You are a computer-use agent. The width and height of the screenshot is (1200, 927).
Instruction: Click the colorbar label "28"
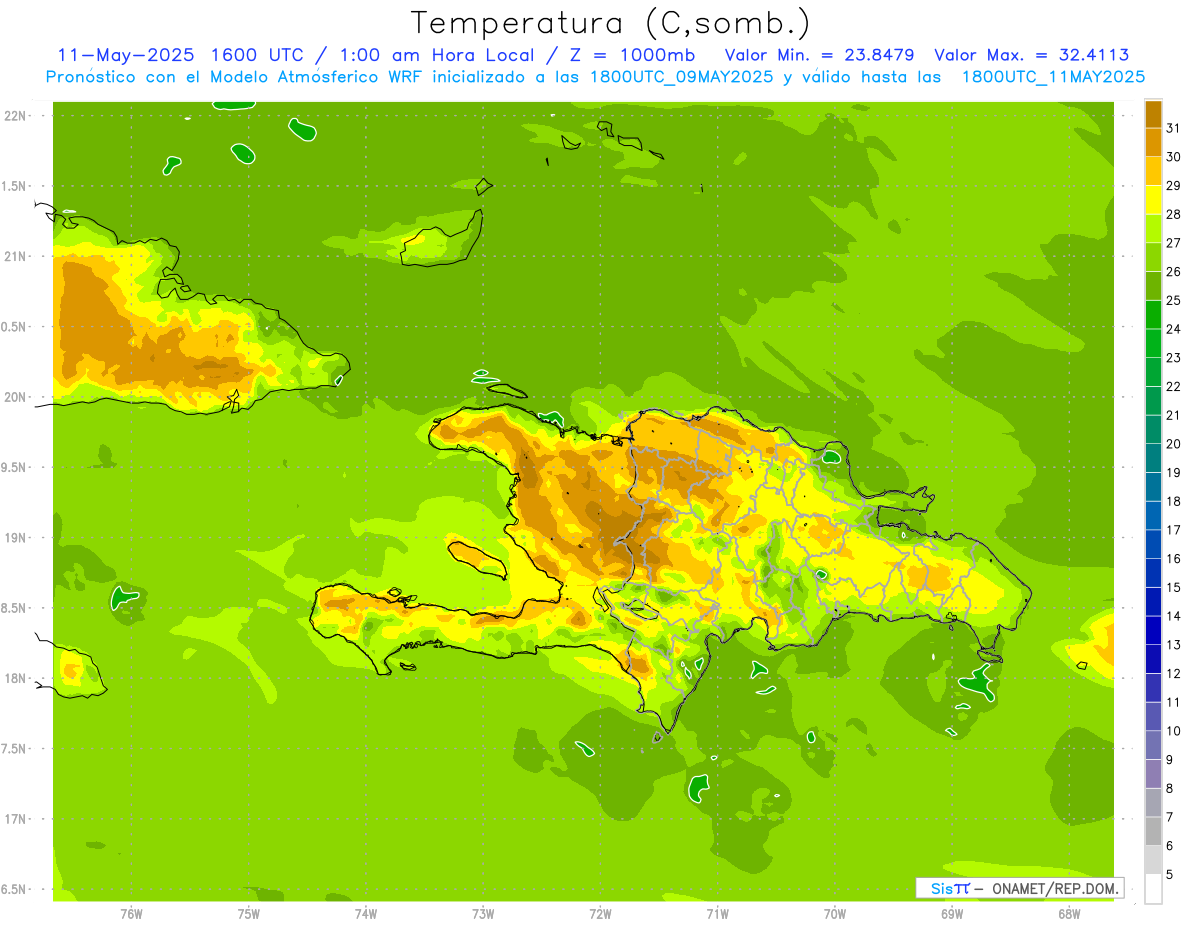pyautogui.click(x=1174, y=214)
